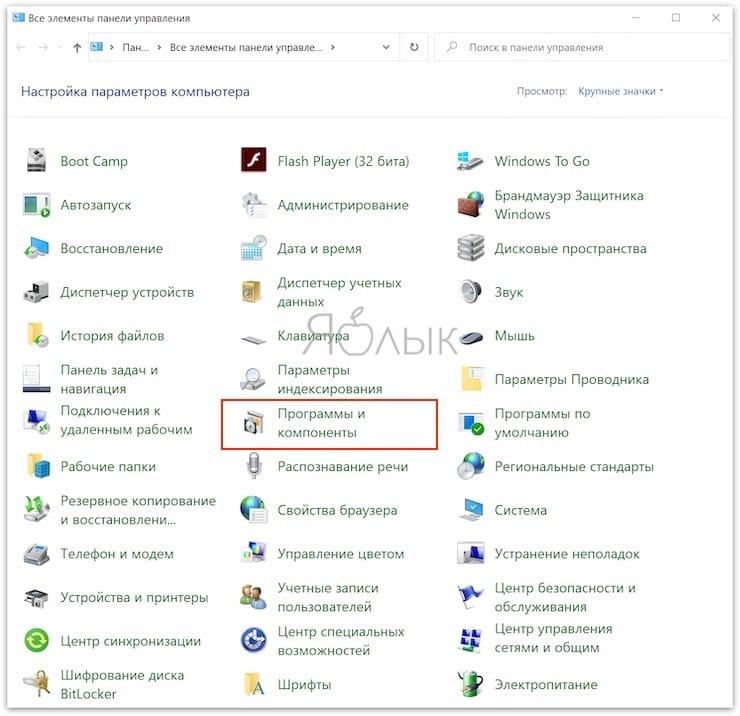
Task: Click the Шрифты fonts icon
Action: [255, 684]
